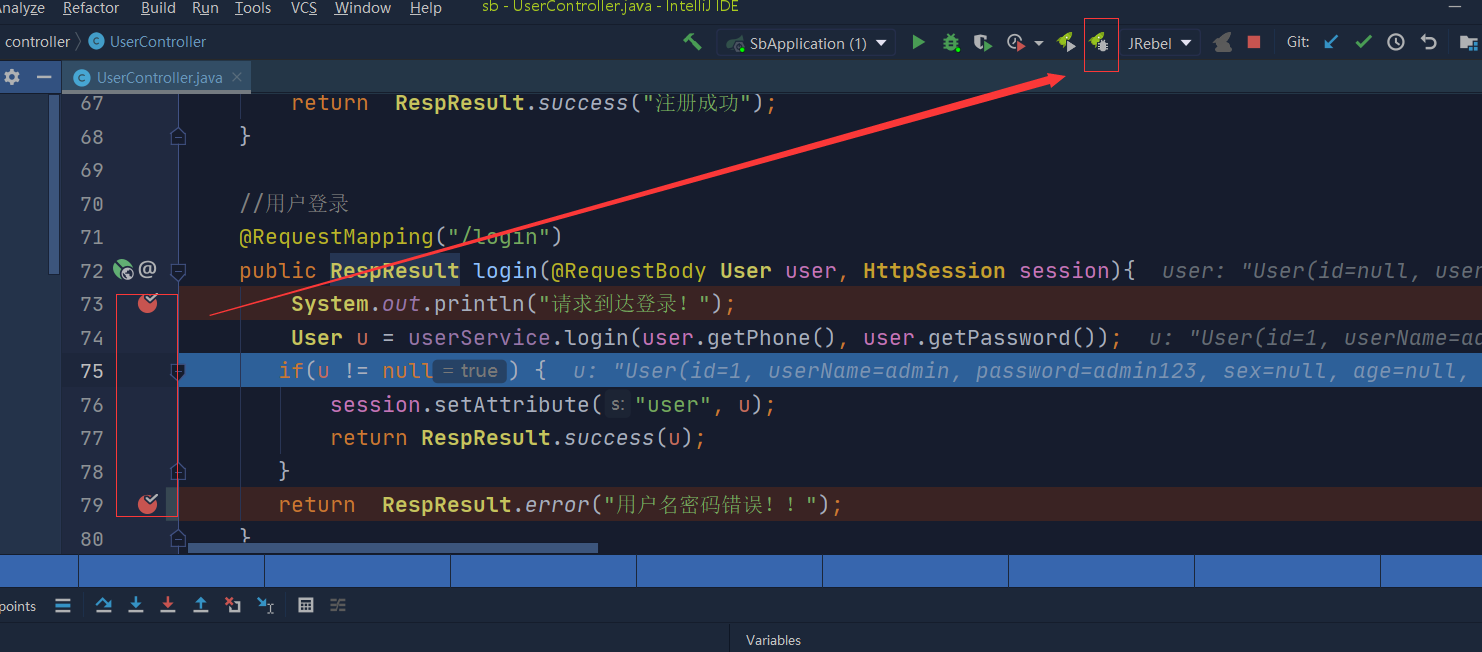Image resolution: width=1482 pixels, height=652 pixels.
Task: Click the Force Step Into red arrow icon
Action: tap(168, 605)
